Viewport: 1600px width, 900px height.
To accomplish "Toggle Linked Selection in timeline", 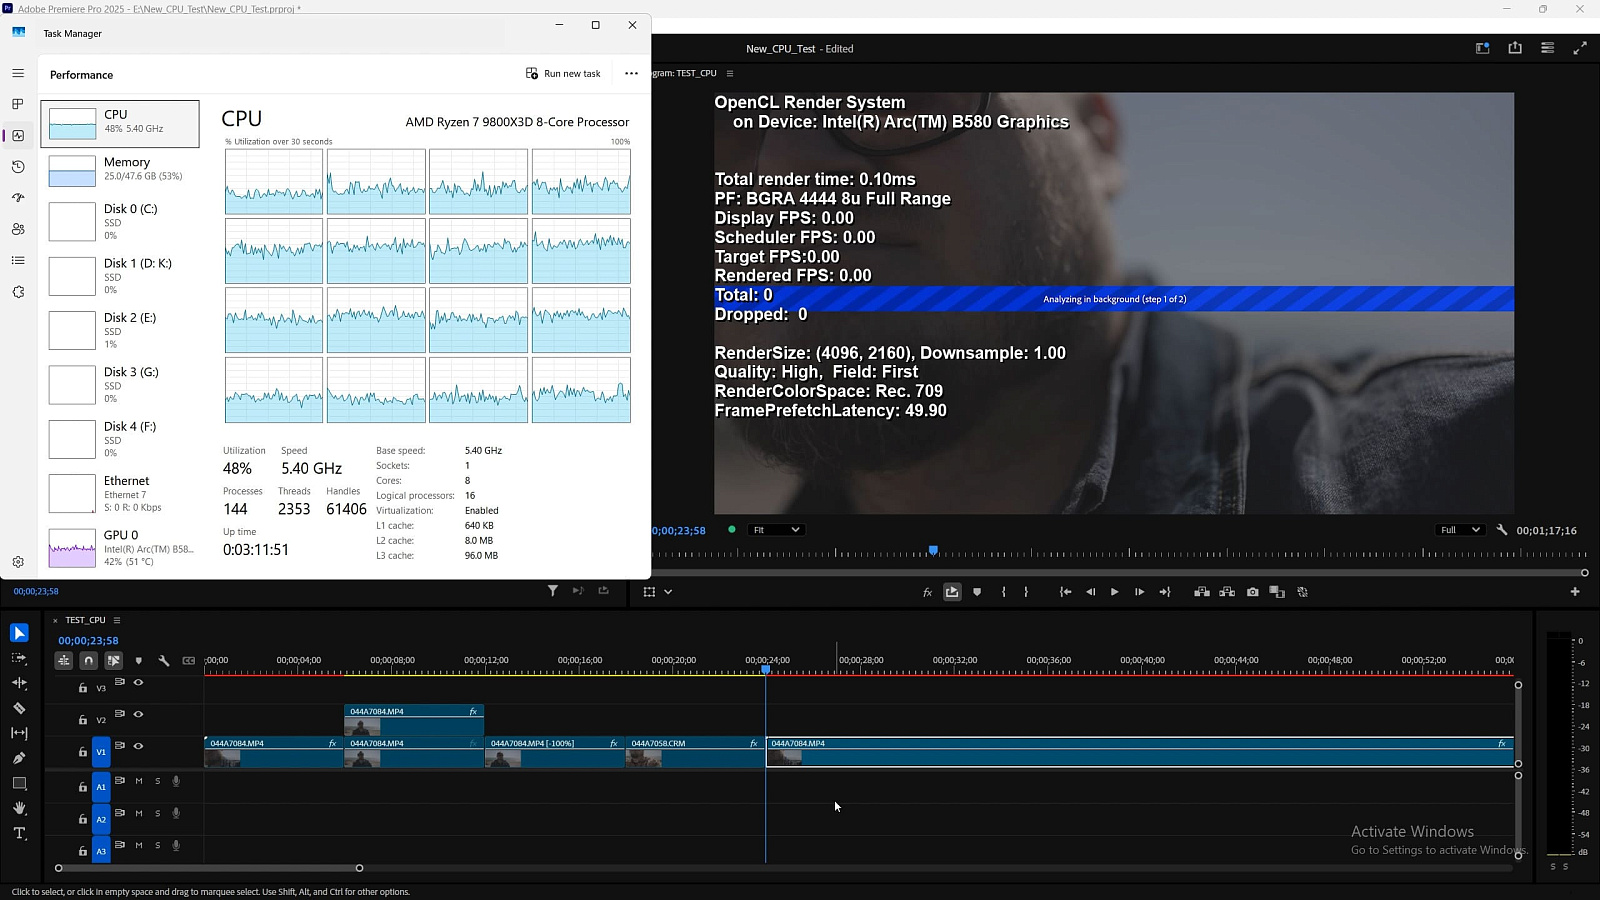I will [113, 661].
